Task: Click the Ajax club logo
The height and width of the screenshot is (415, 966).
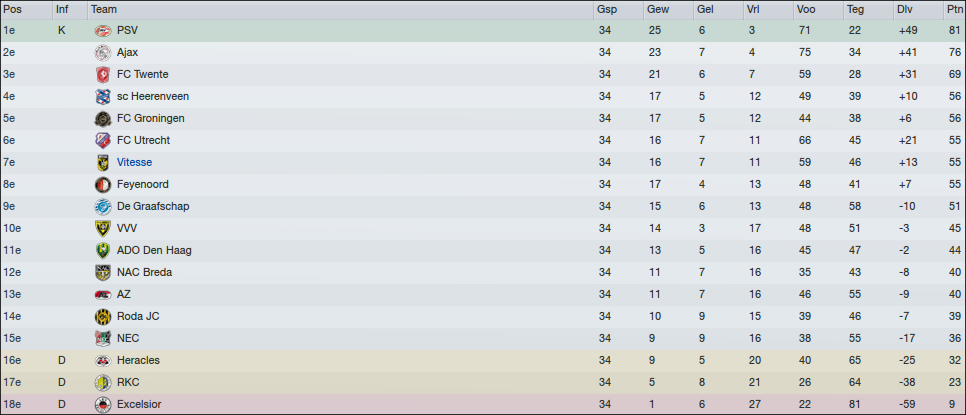Action: (102, 52)
